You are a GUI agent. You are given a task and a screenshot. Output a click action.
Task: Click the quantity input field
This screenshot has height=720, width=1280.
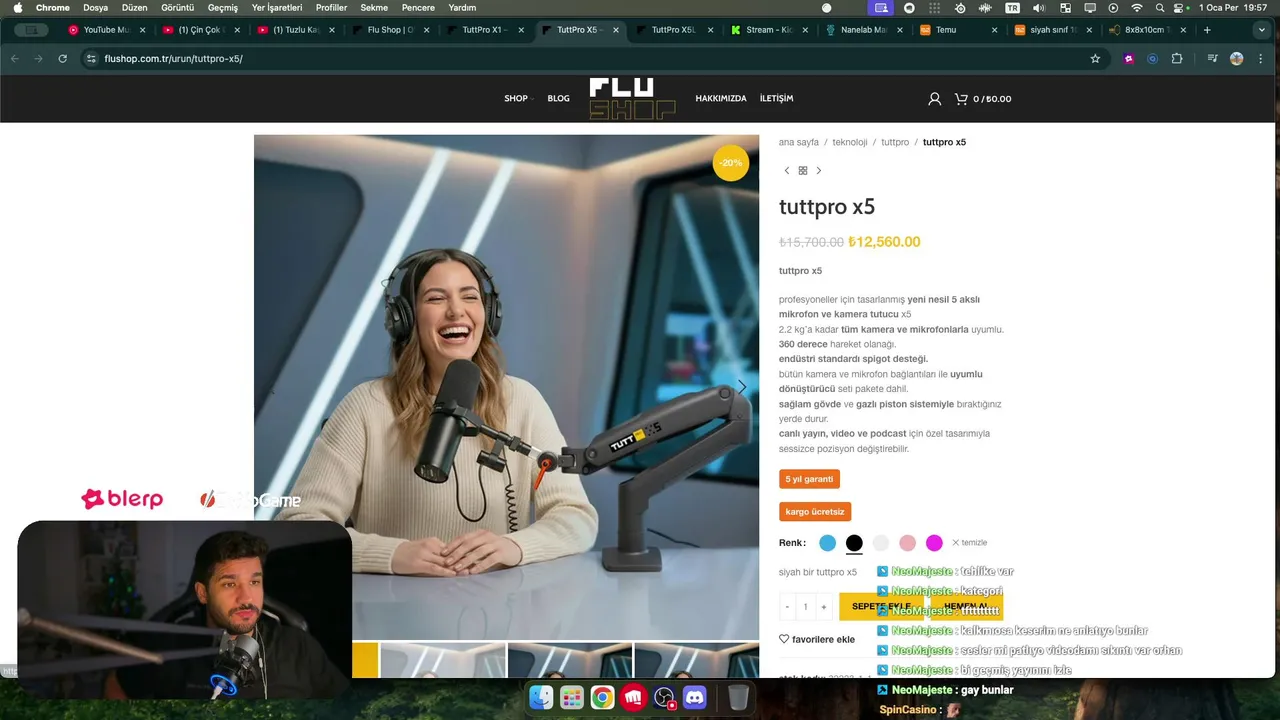(x=805, y=607)
